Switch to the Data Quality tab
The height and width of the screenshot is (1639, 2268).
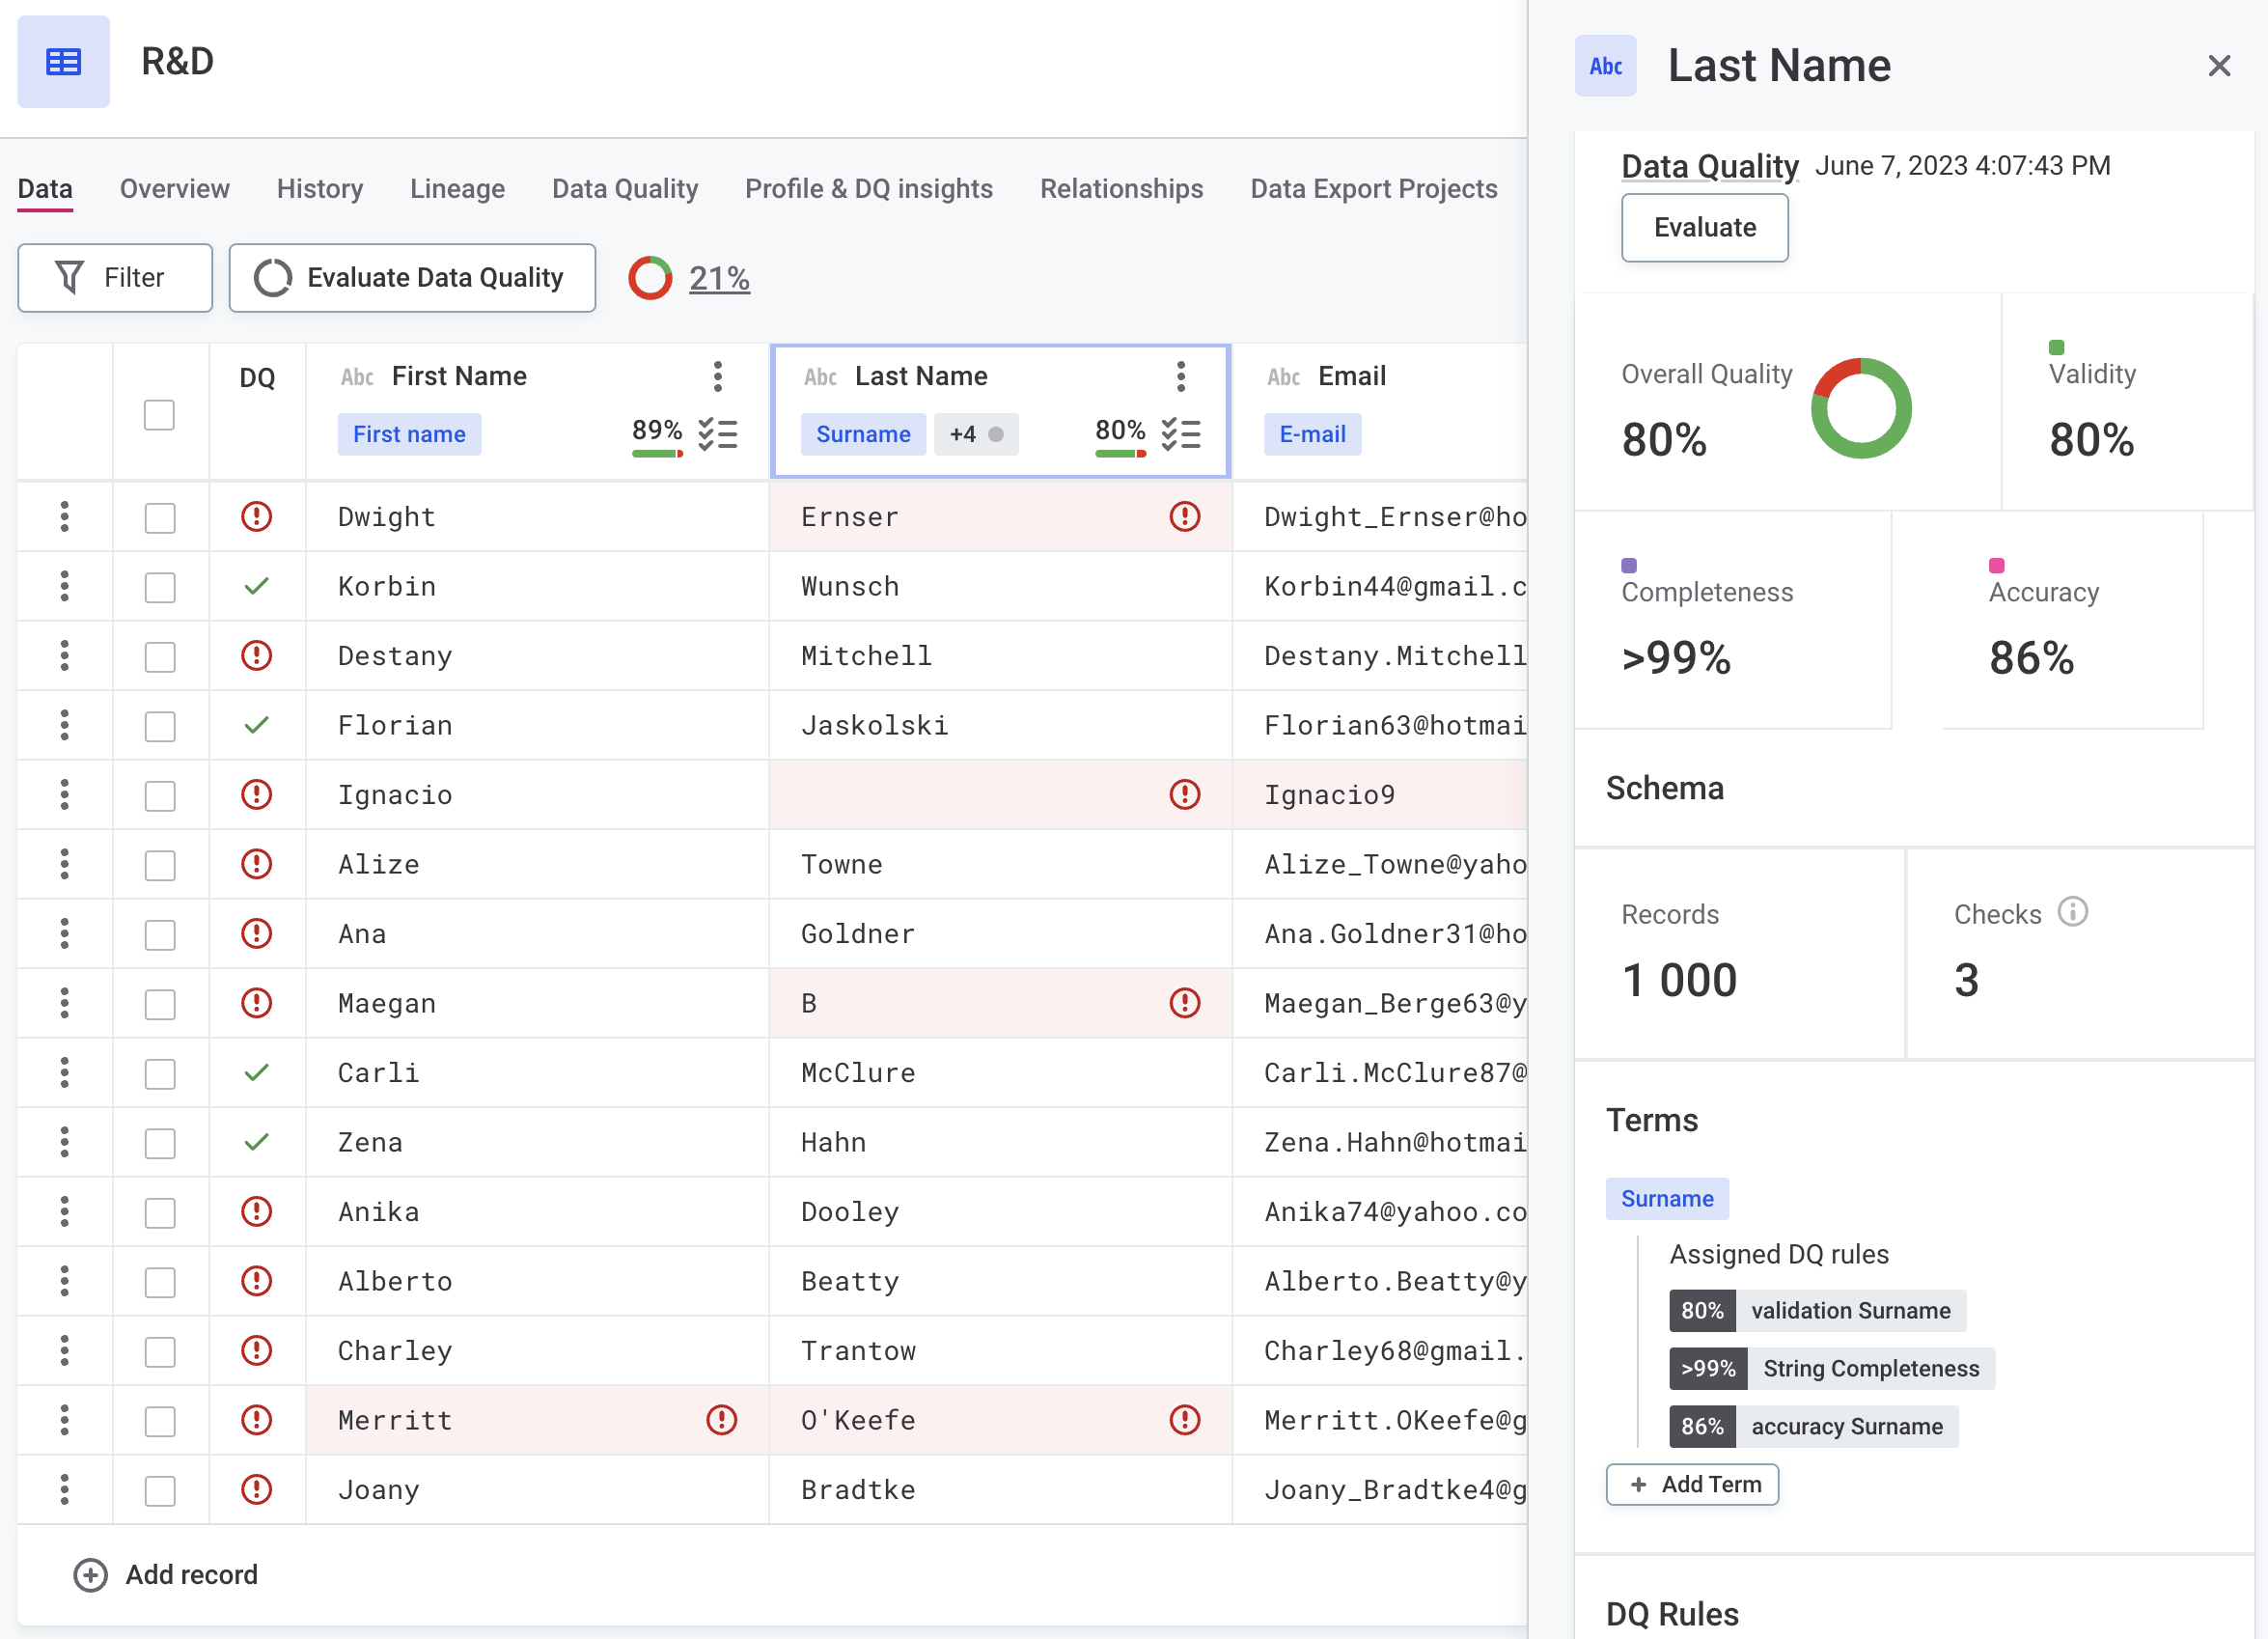pos(625,189)
